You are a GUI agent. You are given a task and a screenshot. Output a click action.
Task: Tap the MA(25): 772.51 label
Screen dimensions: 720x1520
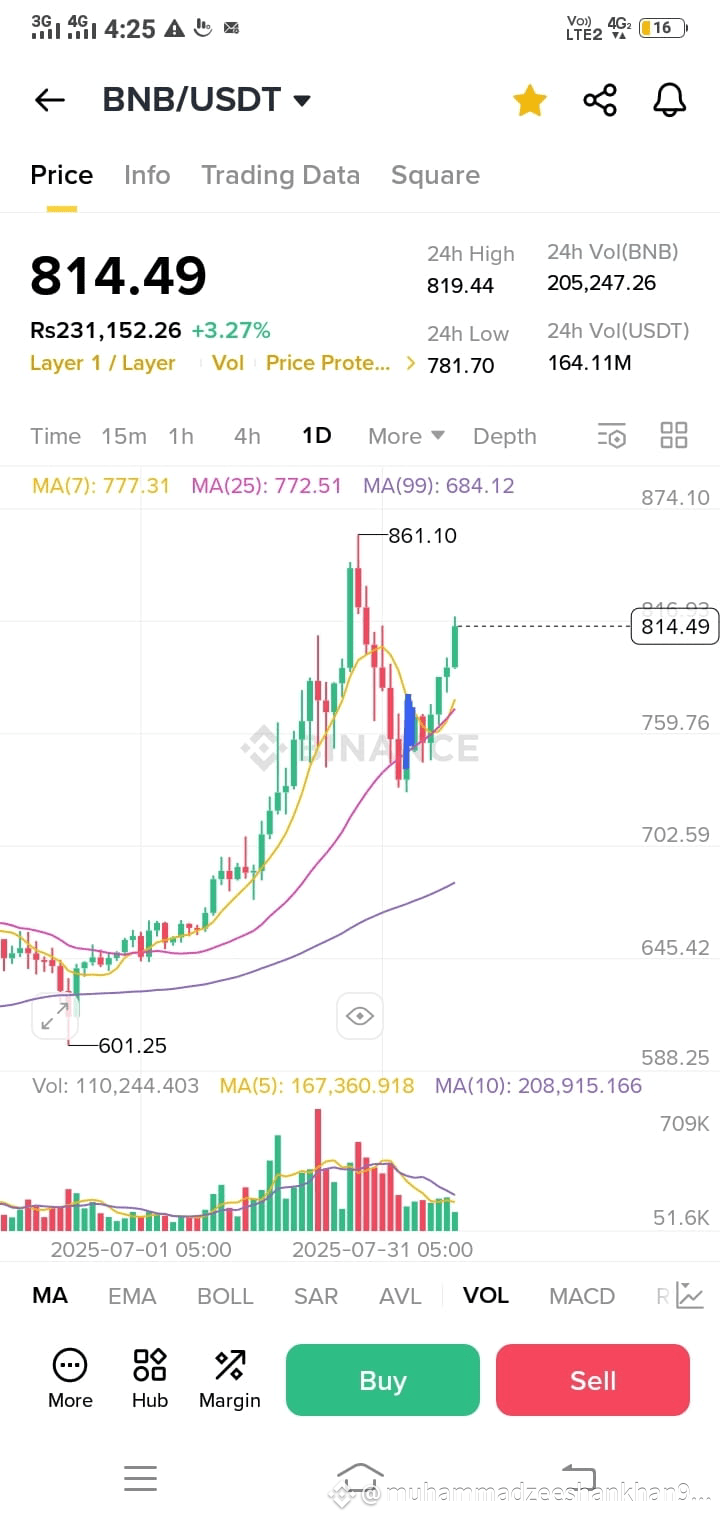[266, 486]
